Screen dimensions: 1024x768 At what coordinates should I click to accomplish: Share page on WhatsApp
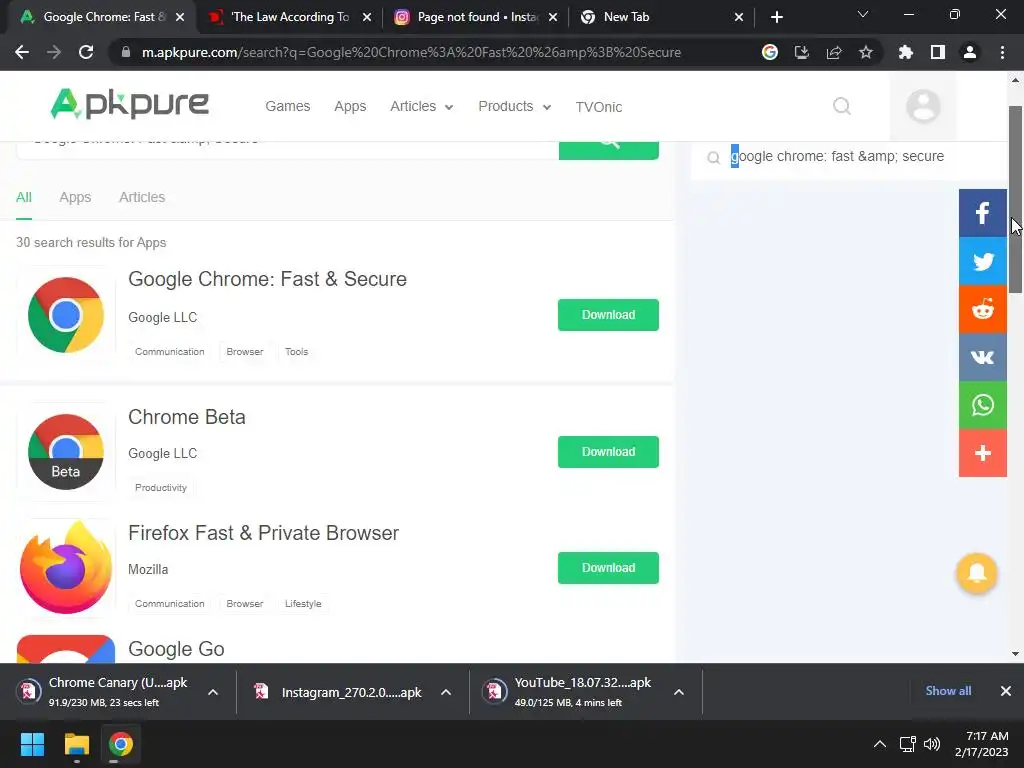(982, 405)
